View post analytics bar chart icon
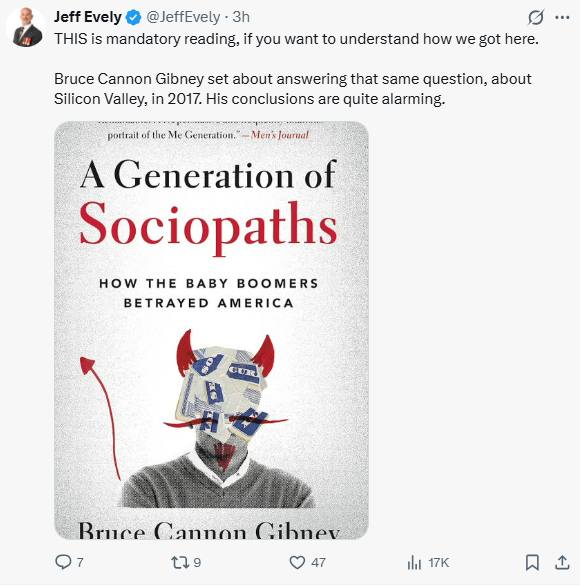580x586 pixels. [x=414, y=562]
